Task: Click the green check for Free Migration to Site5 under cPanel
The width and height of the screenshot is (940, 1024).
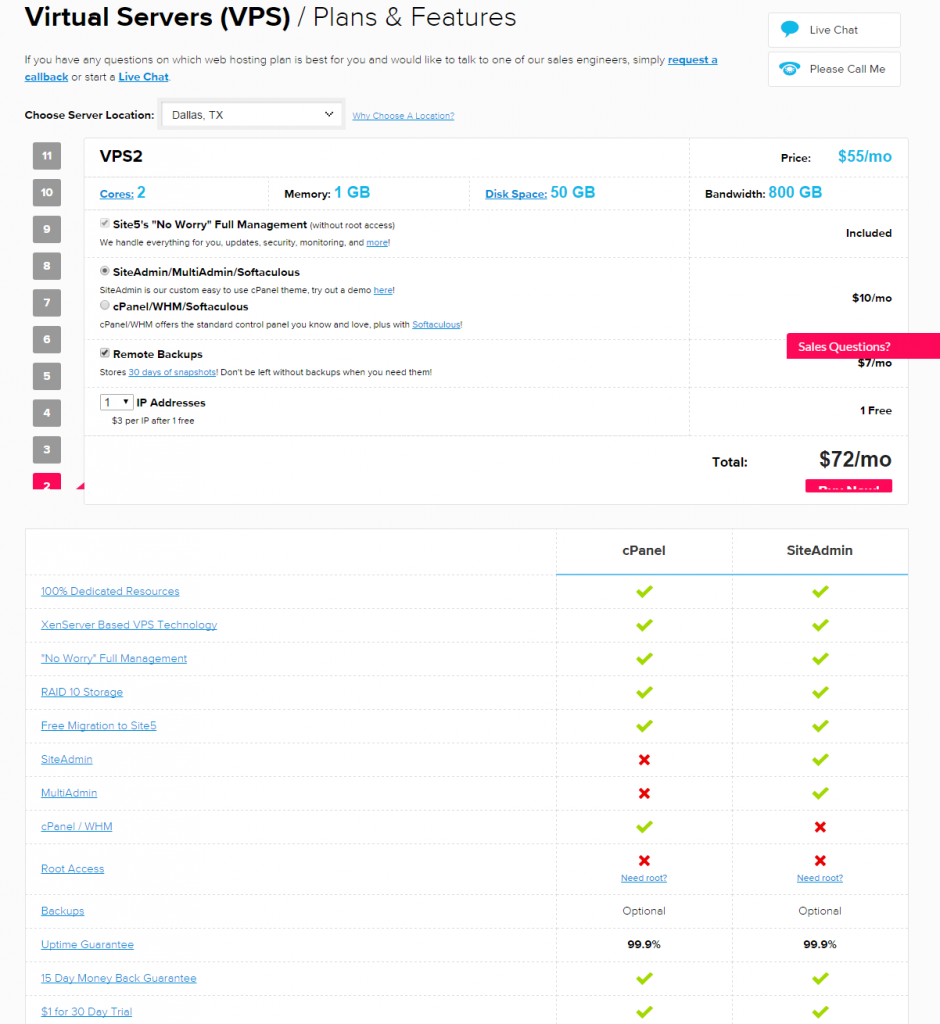Action: click(x=643, y=726)
